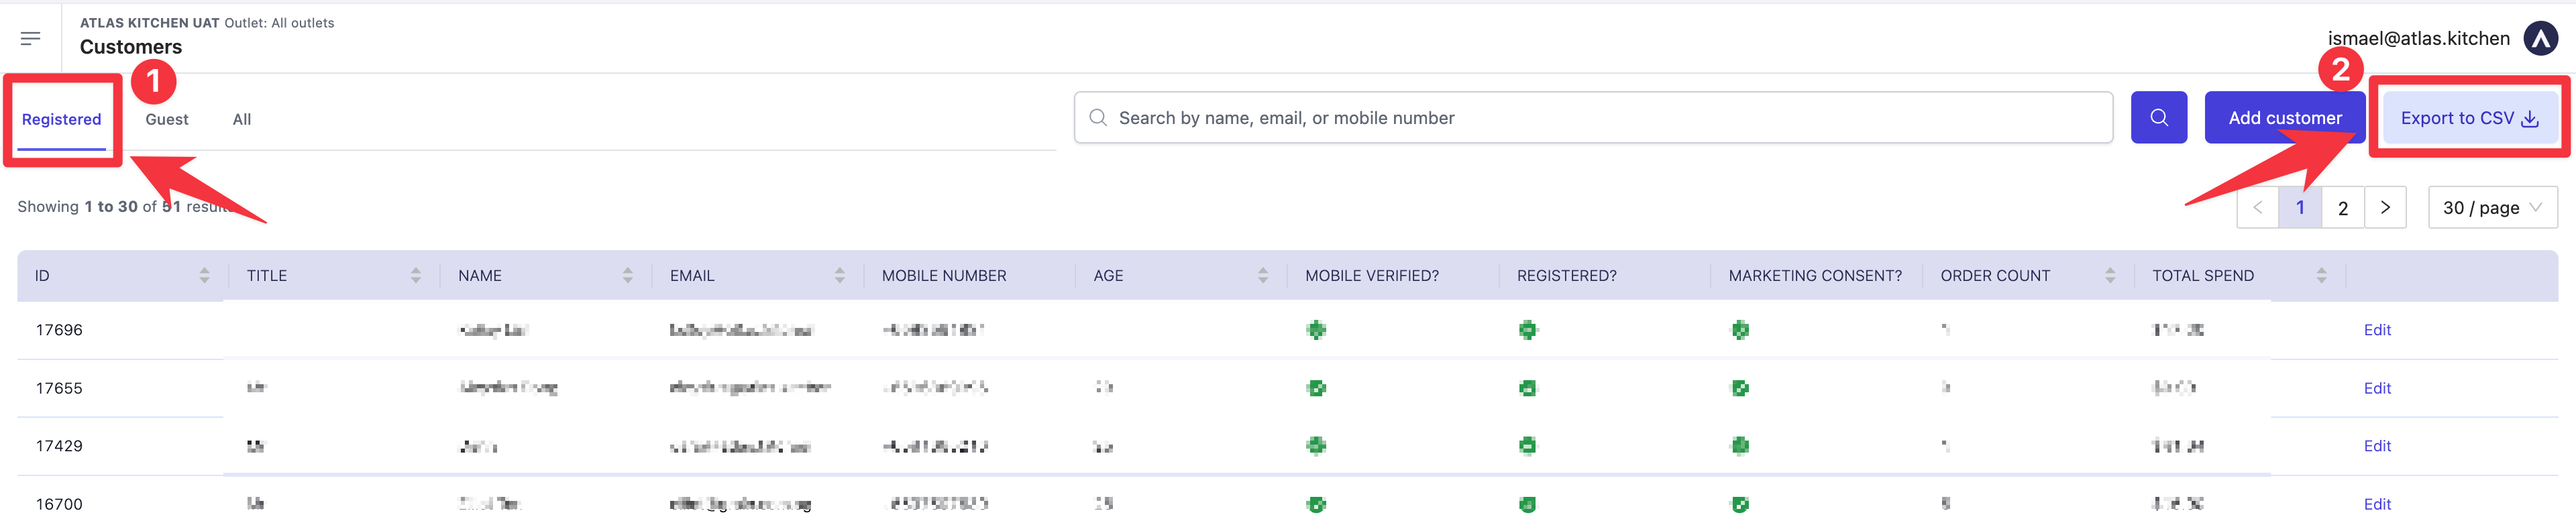Sort customers by Title column
This screenshot has width=2576, height=519.
click(415, 276)
